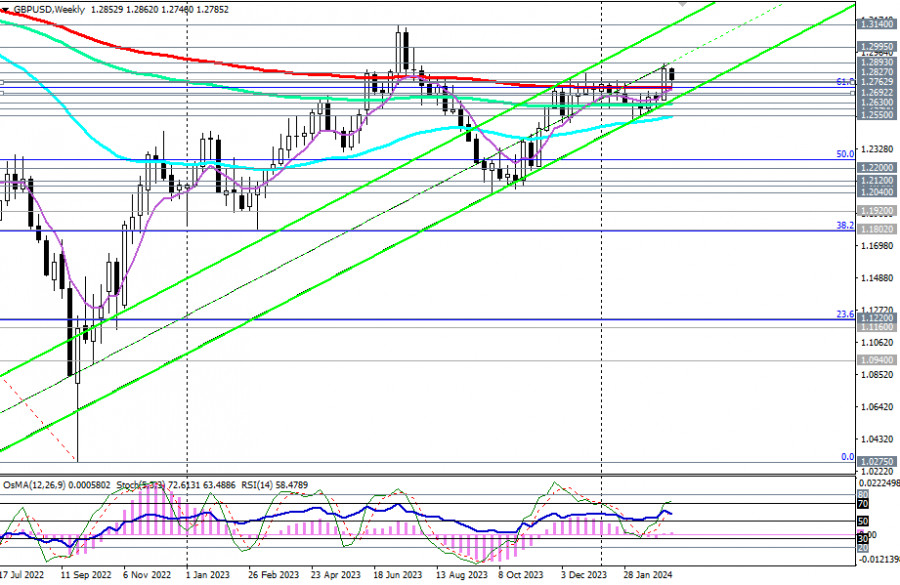Click the RSI(14) 58.4789 indicator label
The height and width of the screenshot is (585, 900).
pos(273,485)
